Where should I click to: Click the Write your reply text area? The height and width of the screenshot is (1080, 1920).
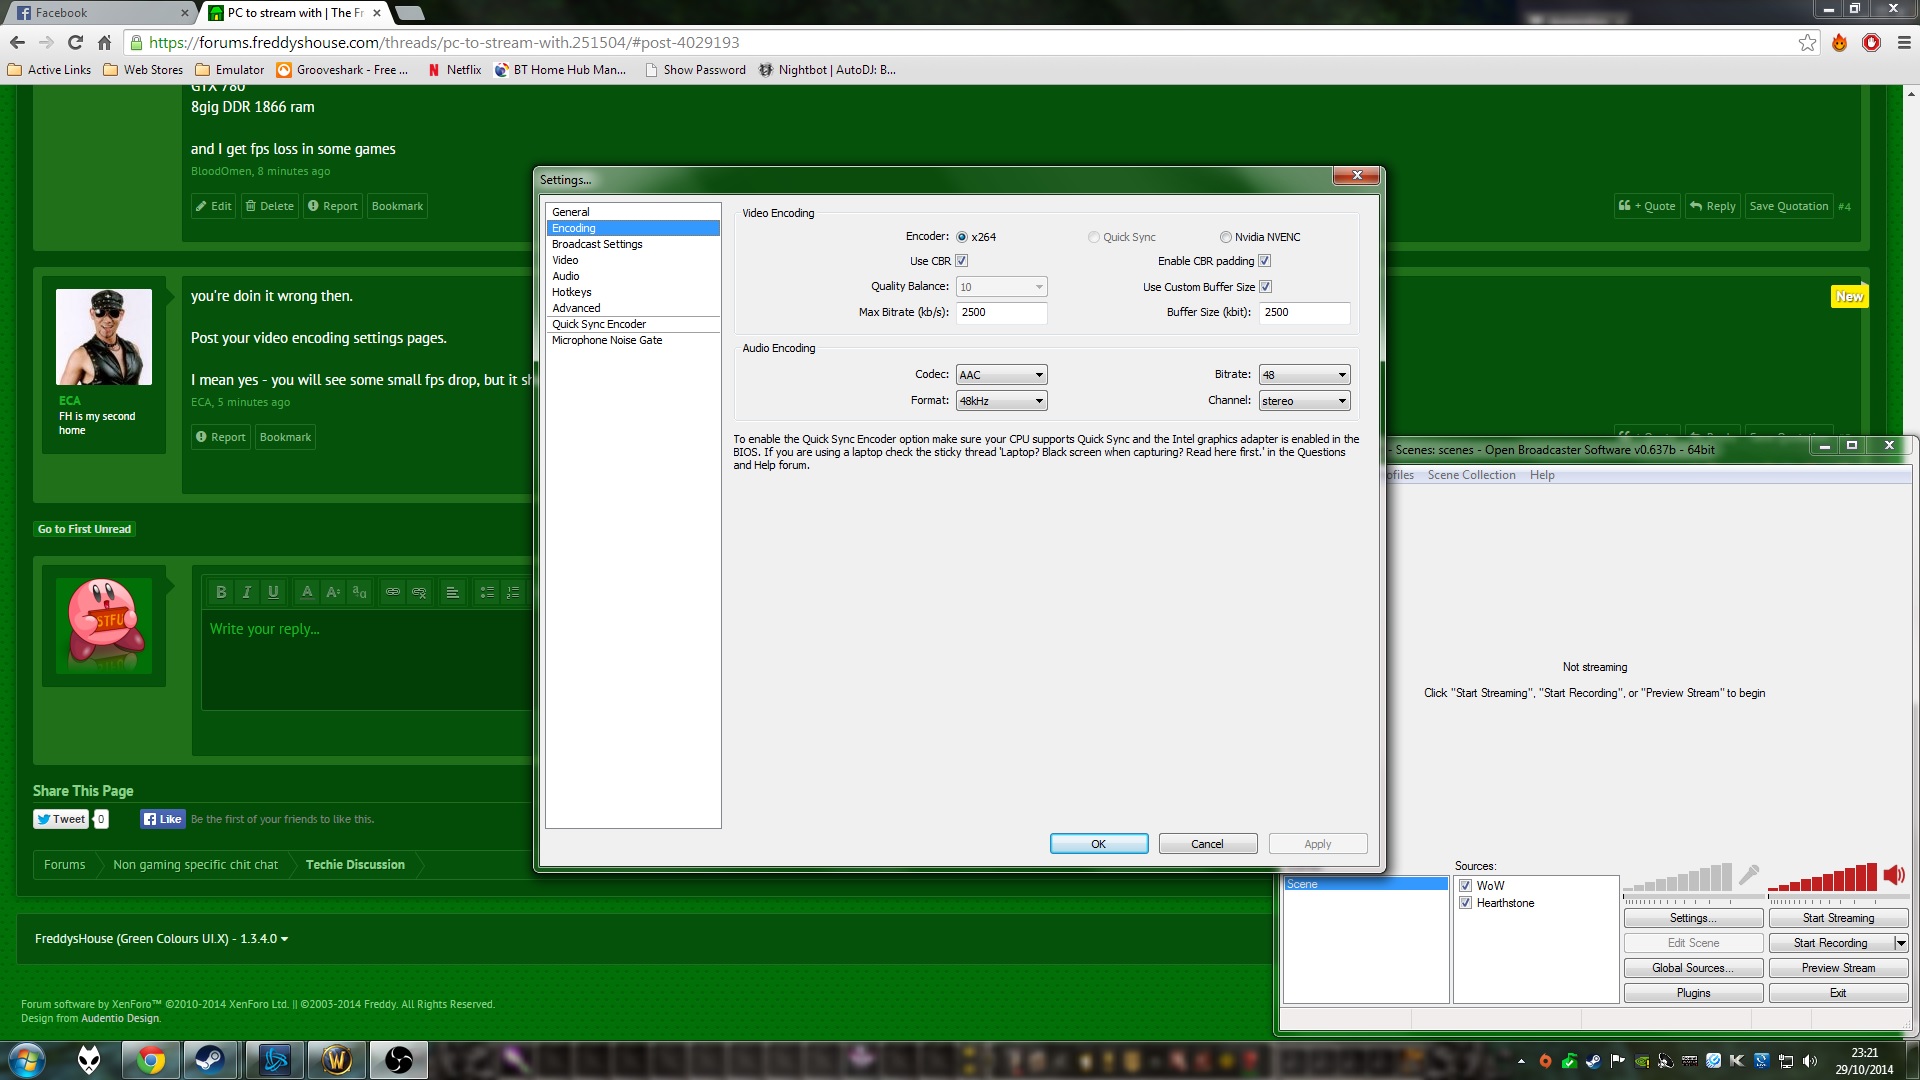point(368,660)
